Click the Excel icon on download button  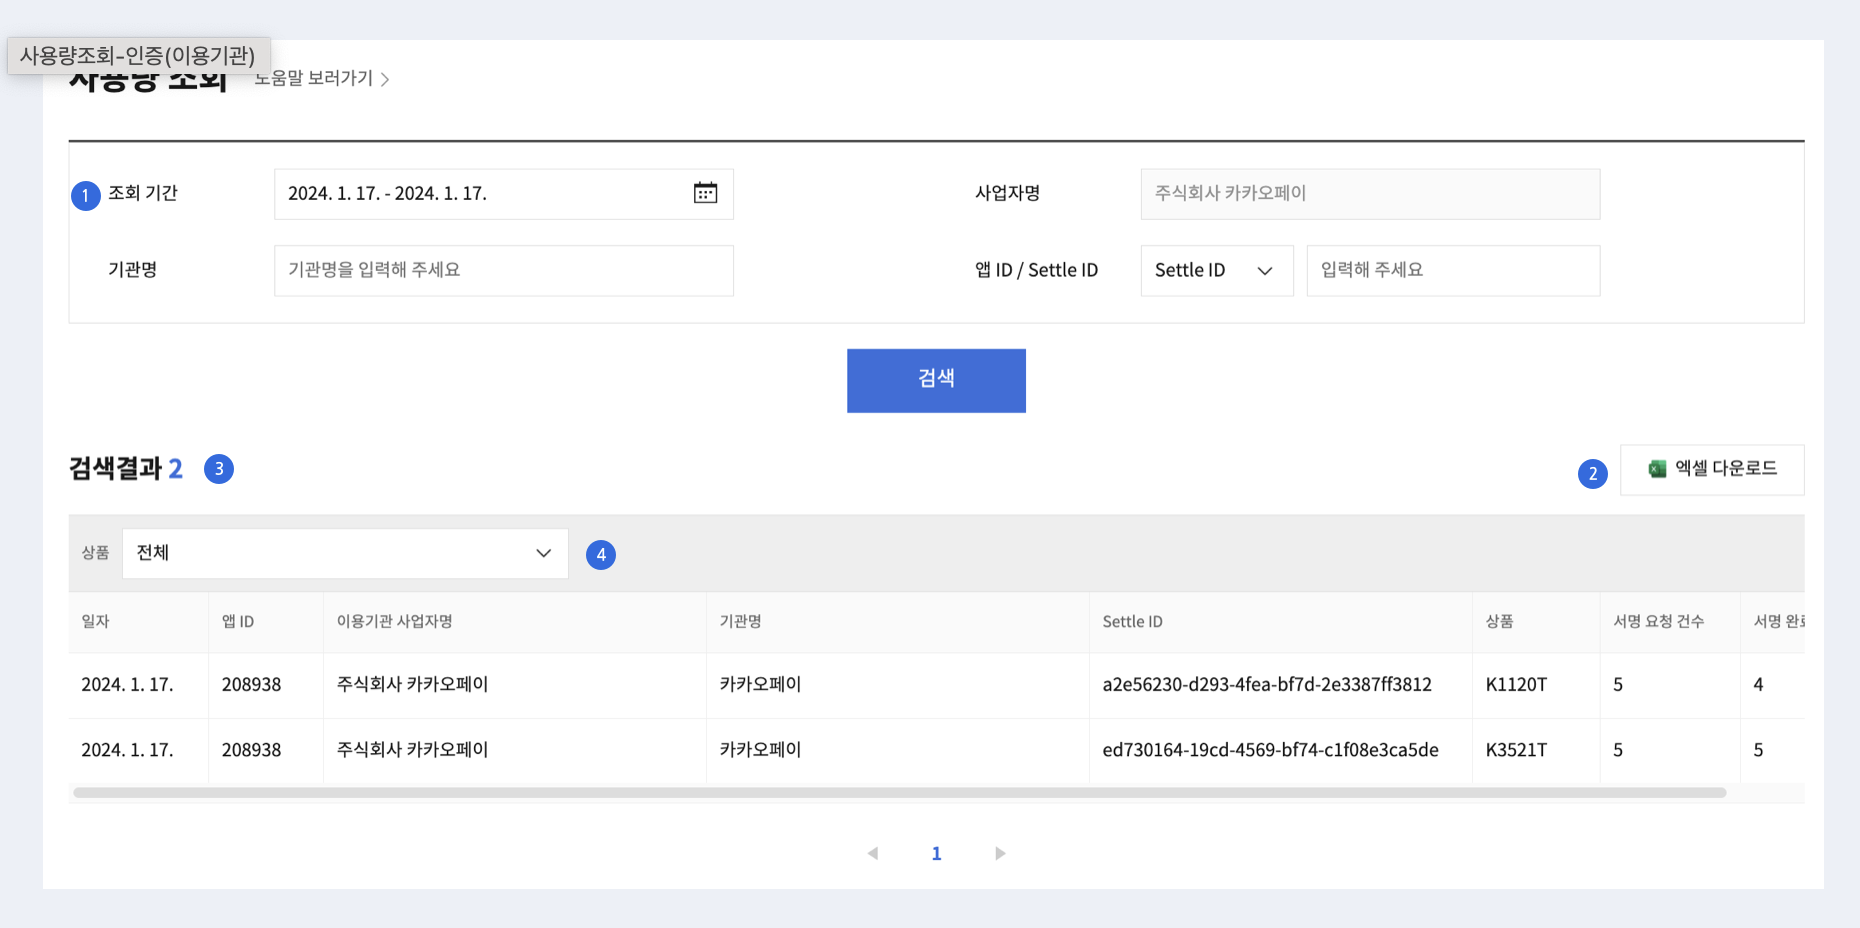pos(1657,469)
